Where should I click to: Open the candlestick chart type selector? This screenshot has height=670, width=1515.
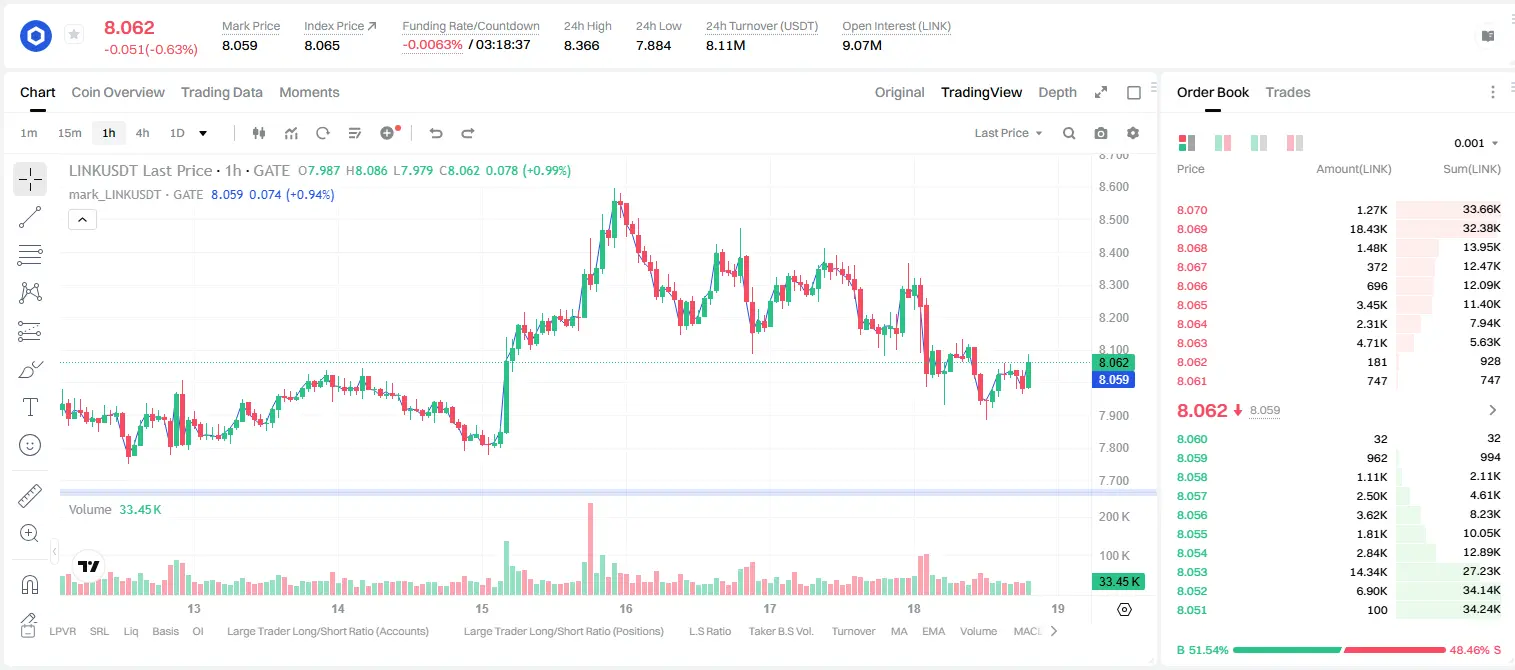[x=259, y=133]
